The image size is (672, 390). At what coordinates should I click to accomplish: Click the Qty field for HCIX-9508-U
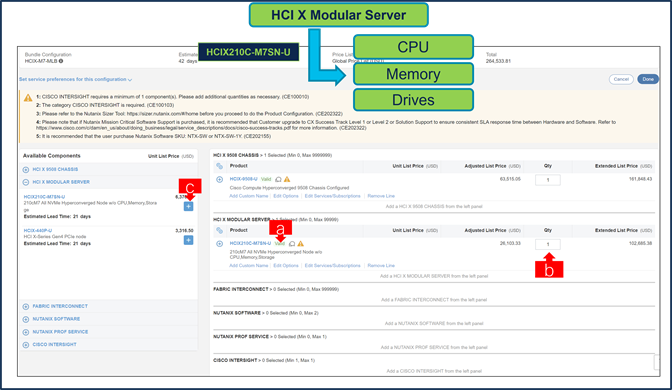click(548, 180)
